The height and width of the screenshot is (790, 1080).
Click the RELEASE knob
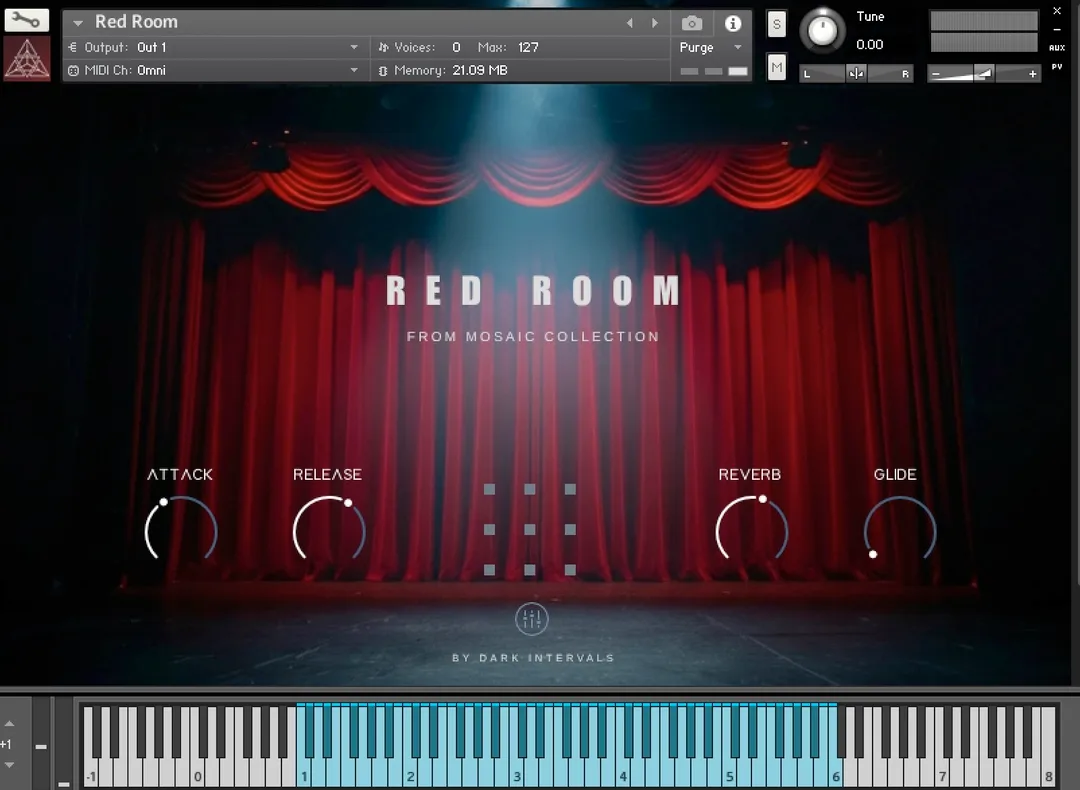[329, 530]
